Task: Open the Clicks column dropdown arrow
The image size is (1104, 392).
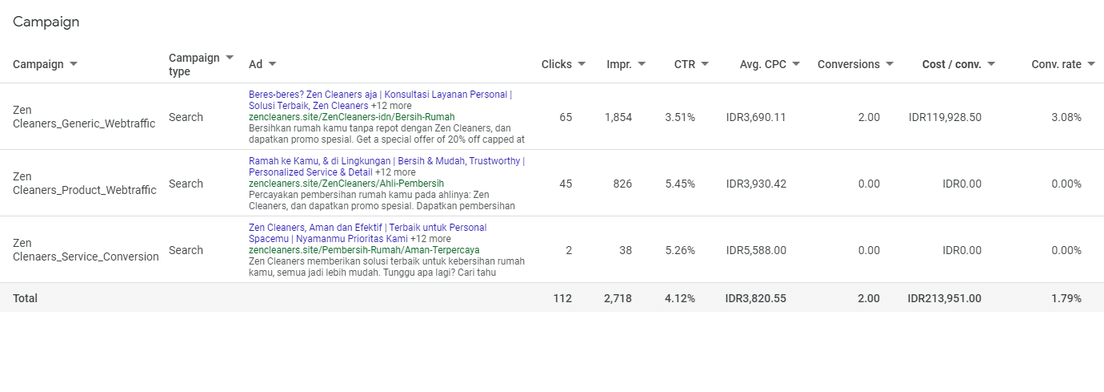Action: (582, 64)
